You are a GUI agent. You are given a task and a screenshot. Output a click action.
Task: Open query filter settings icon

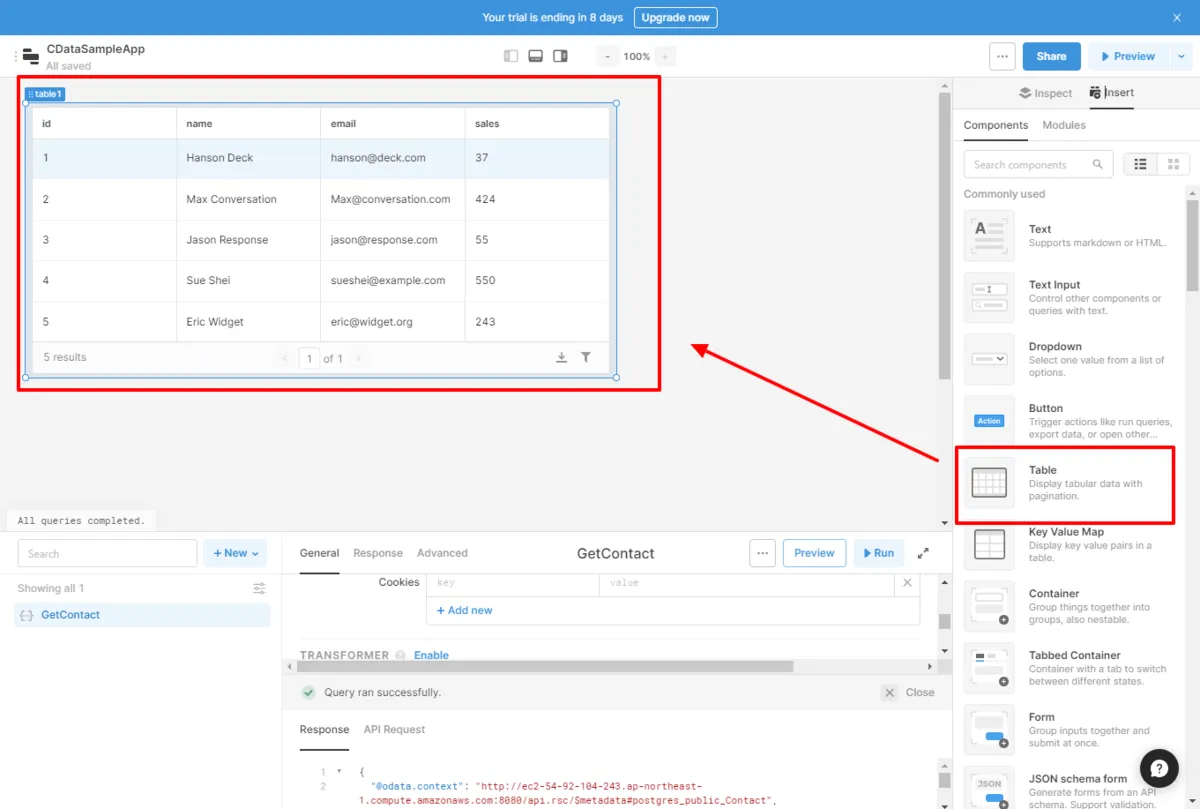coord(259,588)
